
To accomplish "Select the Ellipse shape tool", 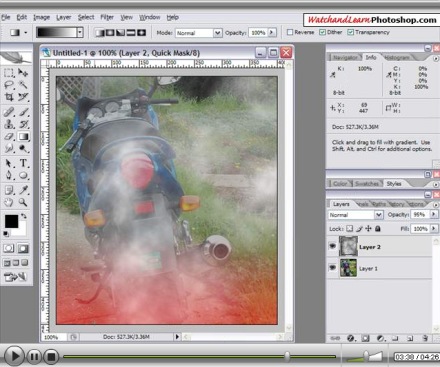I will point(23,175).
